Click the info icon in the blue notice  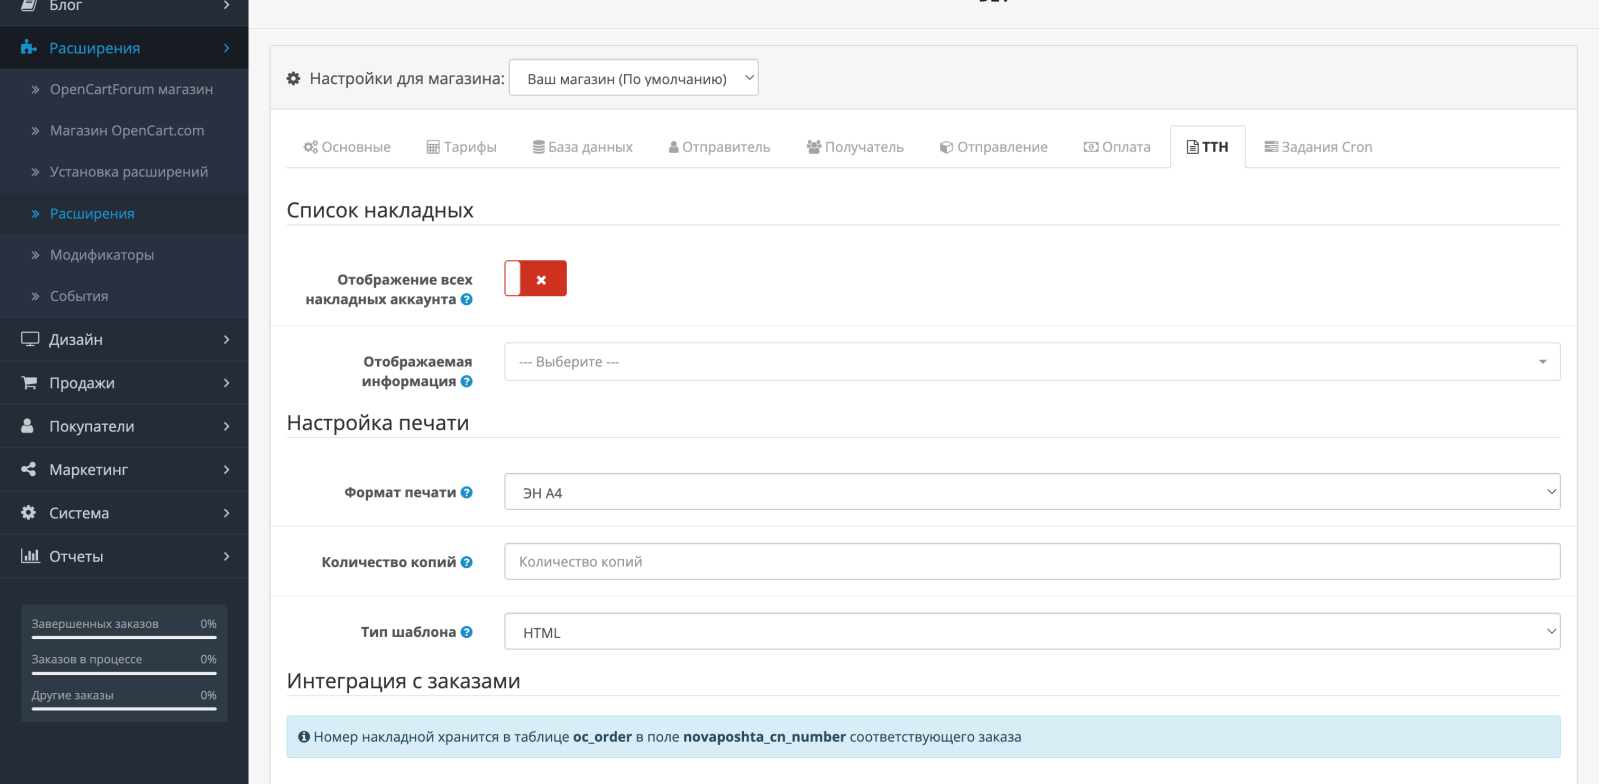tap(304, 737)
